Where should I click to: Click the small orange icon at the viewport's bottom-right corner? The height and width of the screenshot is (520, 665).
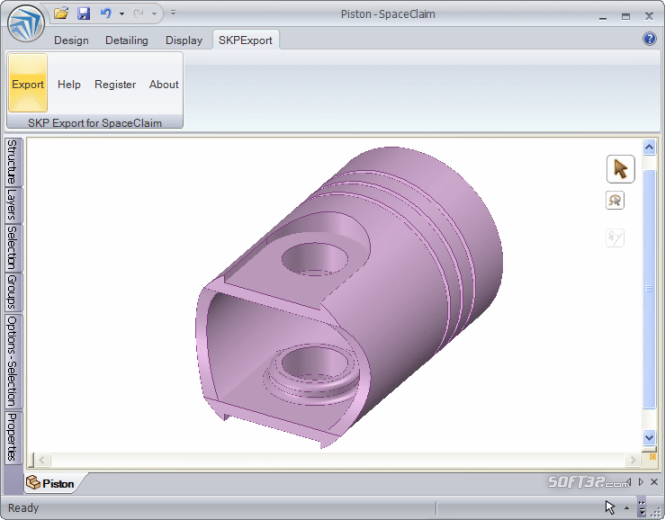(653, 456)
